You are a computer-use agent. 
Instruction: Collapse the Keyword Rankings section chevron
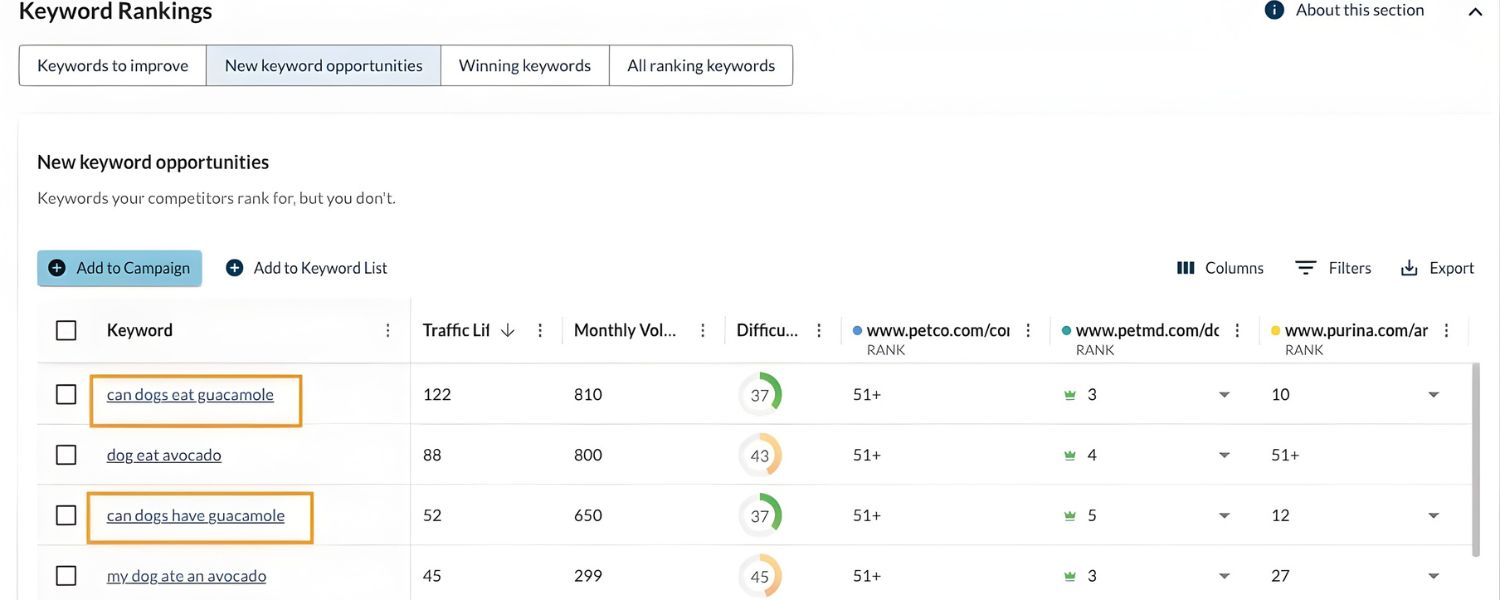(1475, 12)
